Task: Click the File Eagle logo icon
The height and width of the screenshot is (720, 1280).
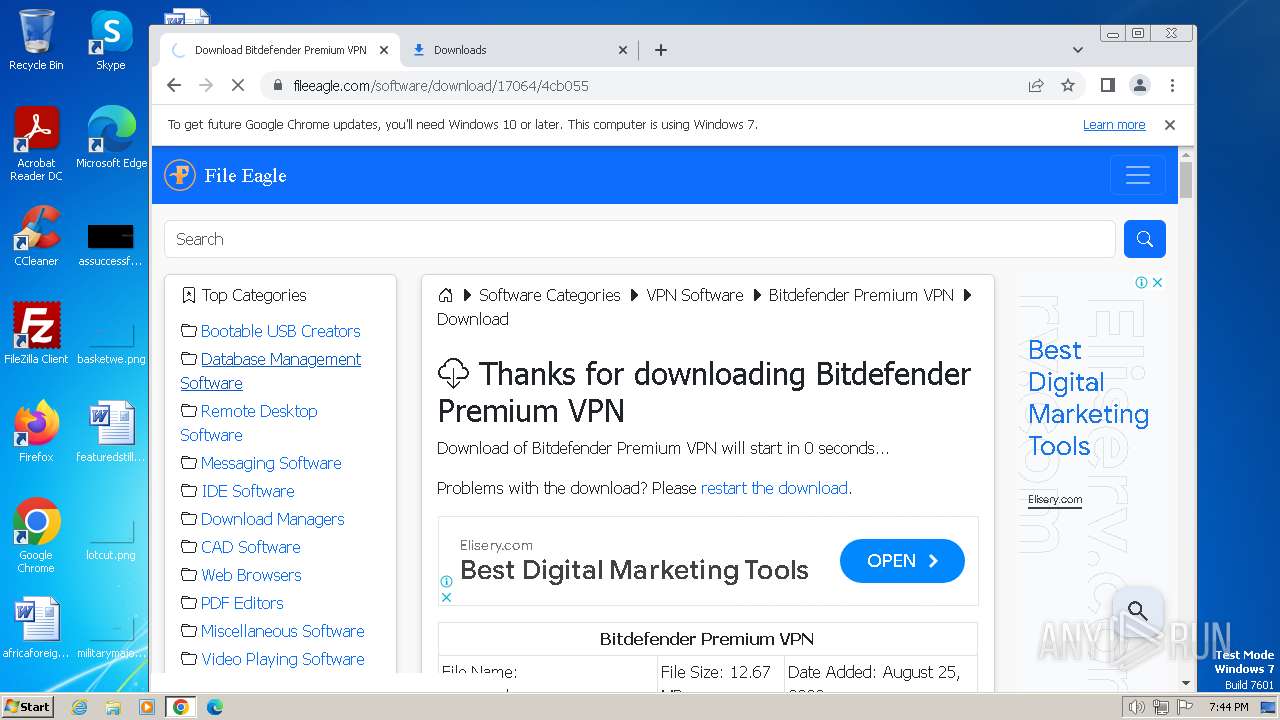Action: (180, 175)
